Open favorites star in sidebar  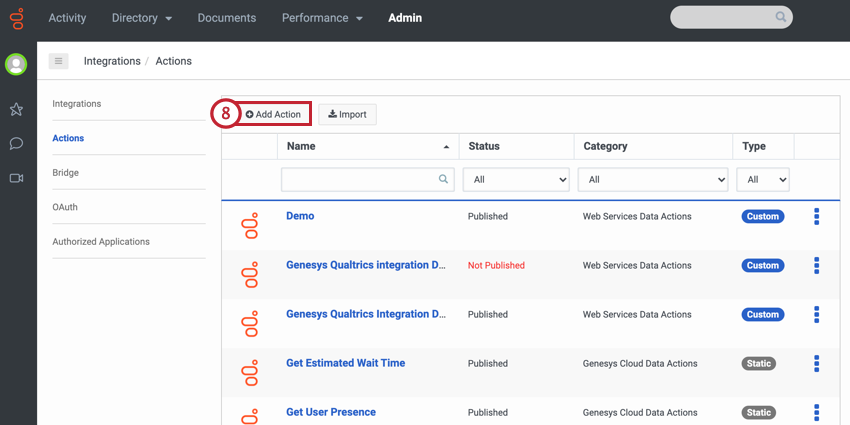pos(16,109)
